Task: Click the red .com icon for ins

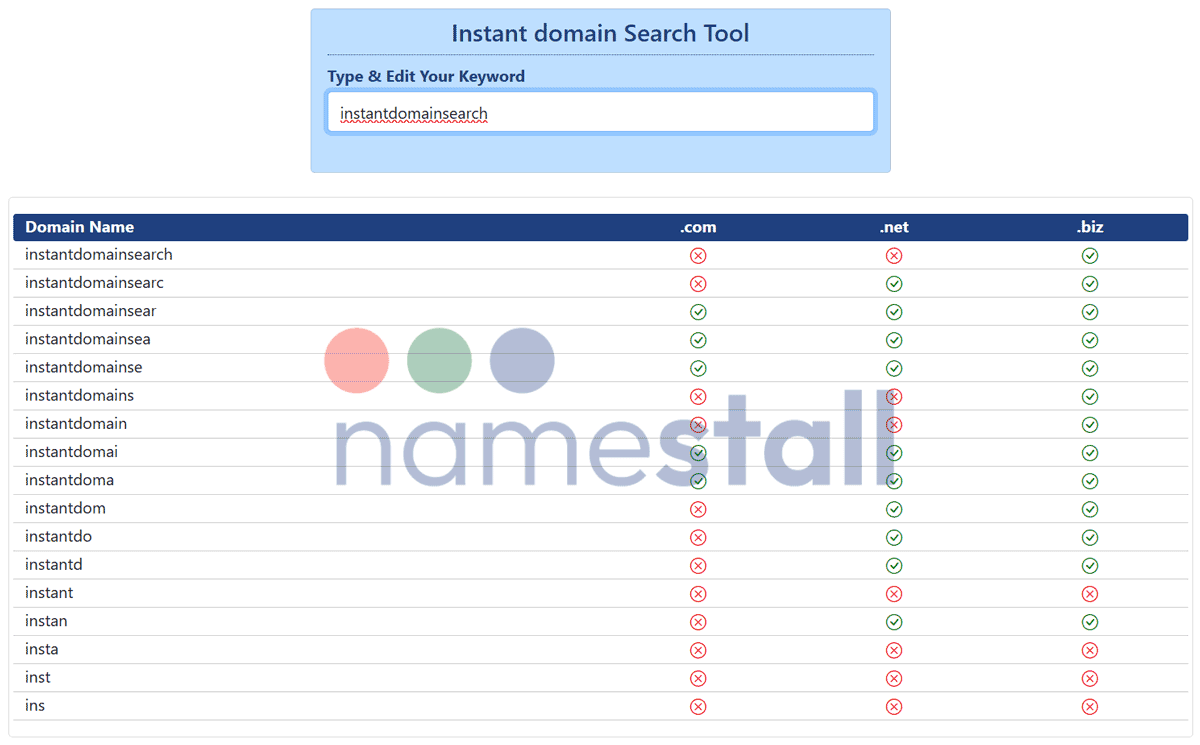Action: click(698, 705)
